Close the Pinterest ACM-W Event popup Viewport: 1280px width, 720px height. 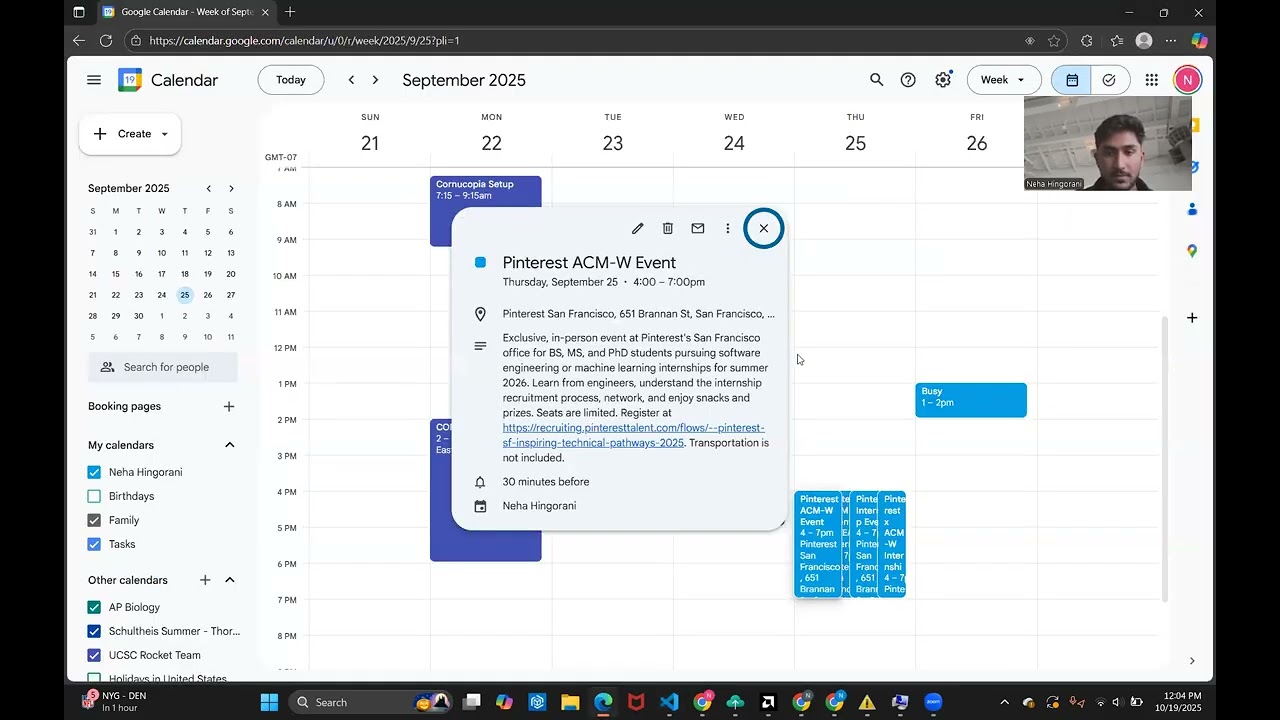[764, 228]
